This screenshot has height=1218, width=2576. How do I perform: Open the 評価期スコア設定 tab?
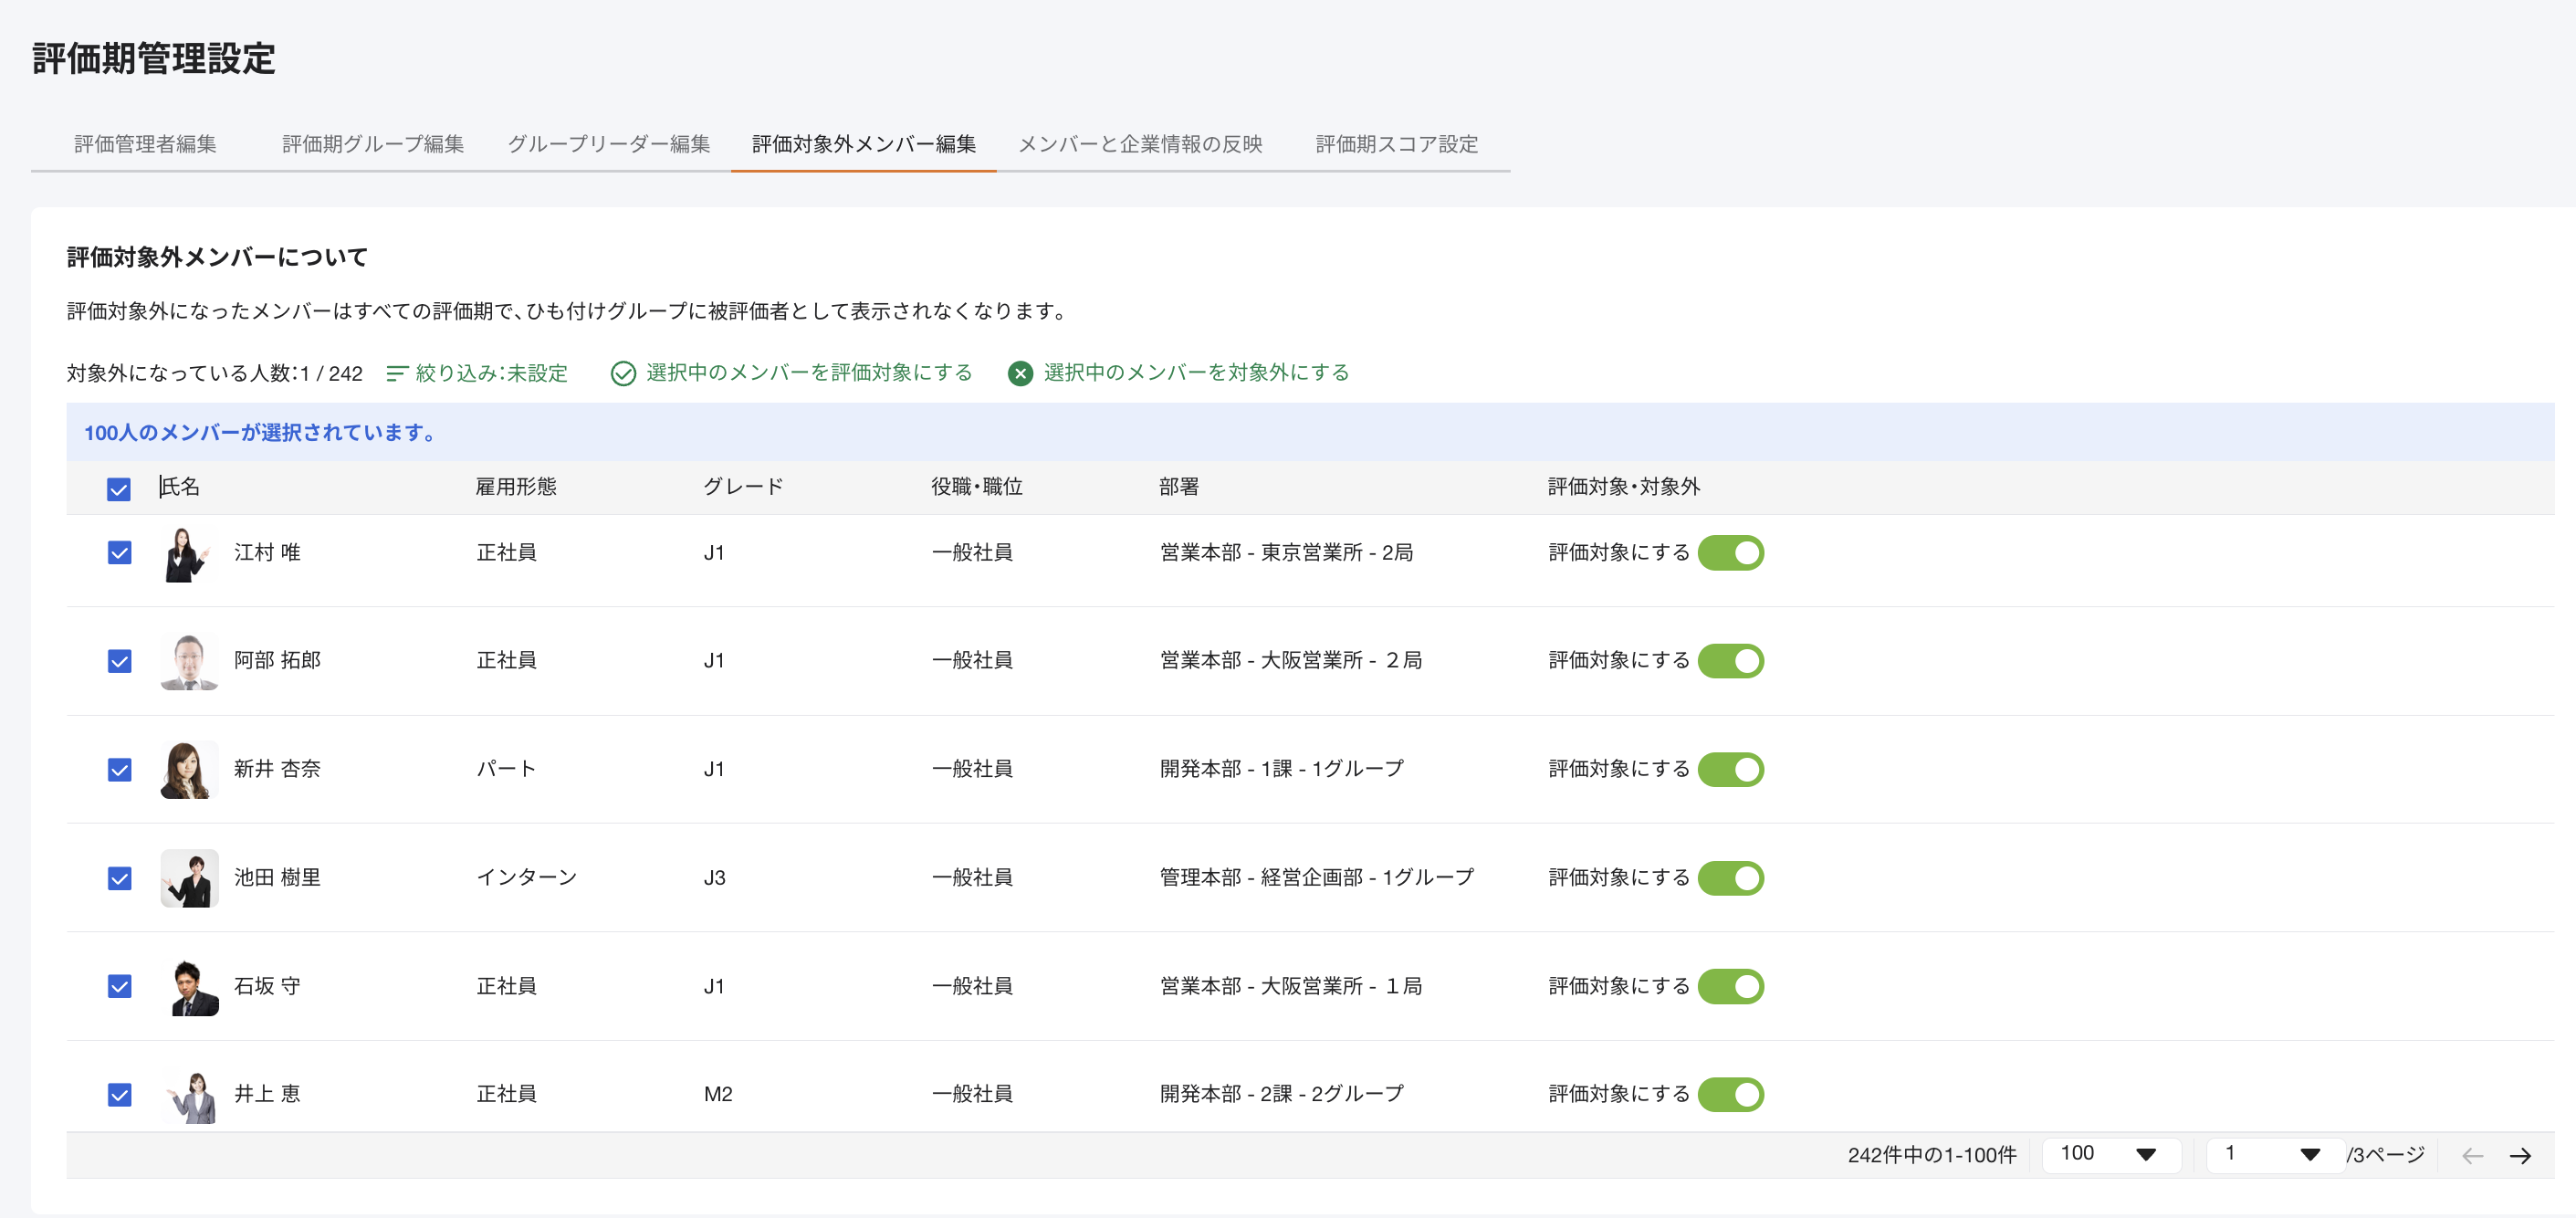click(1396, 144)
